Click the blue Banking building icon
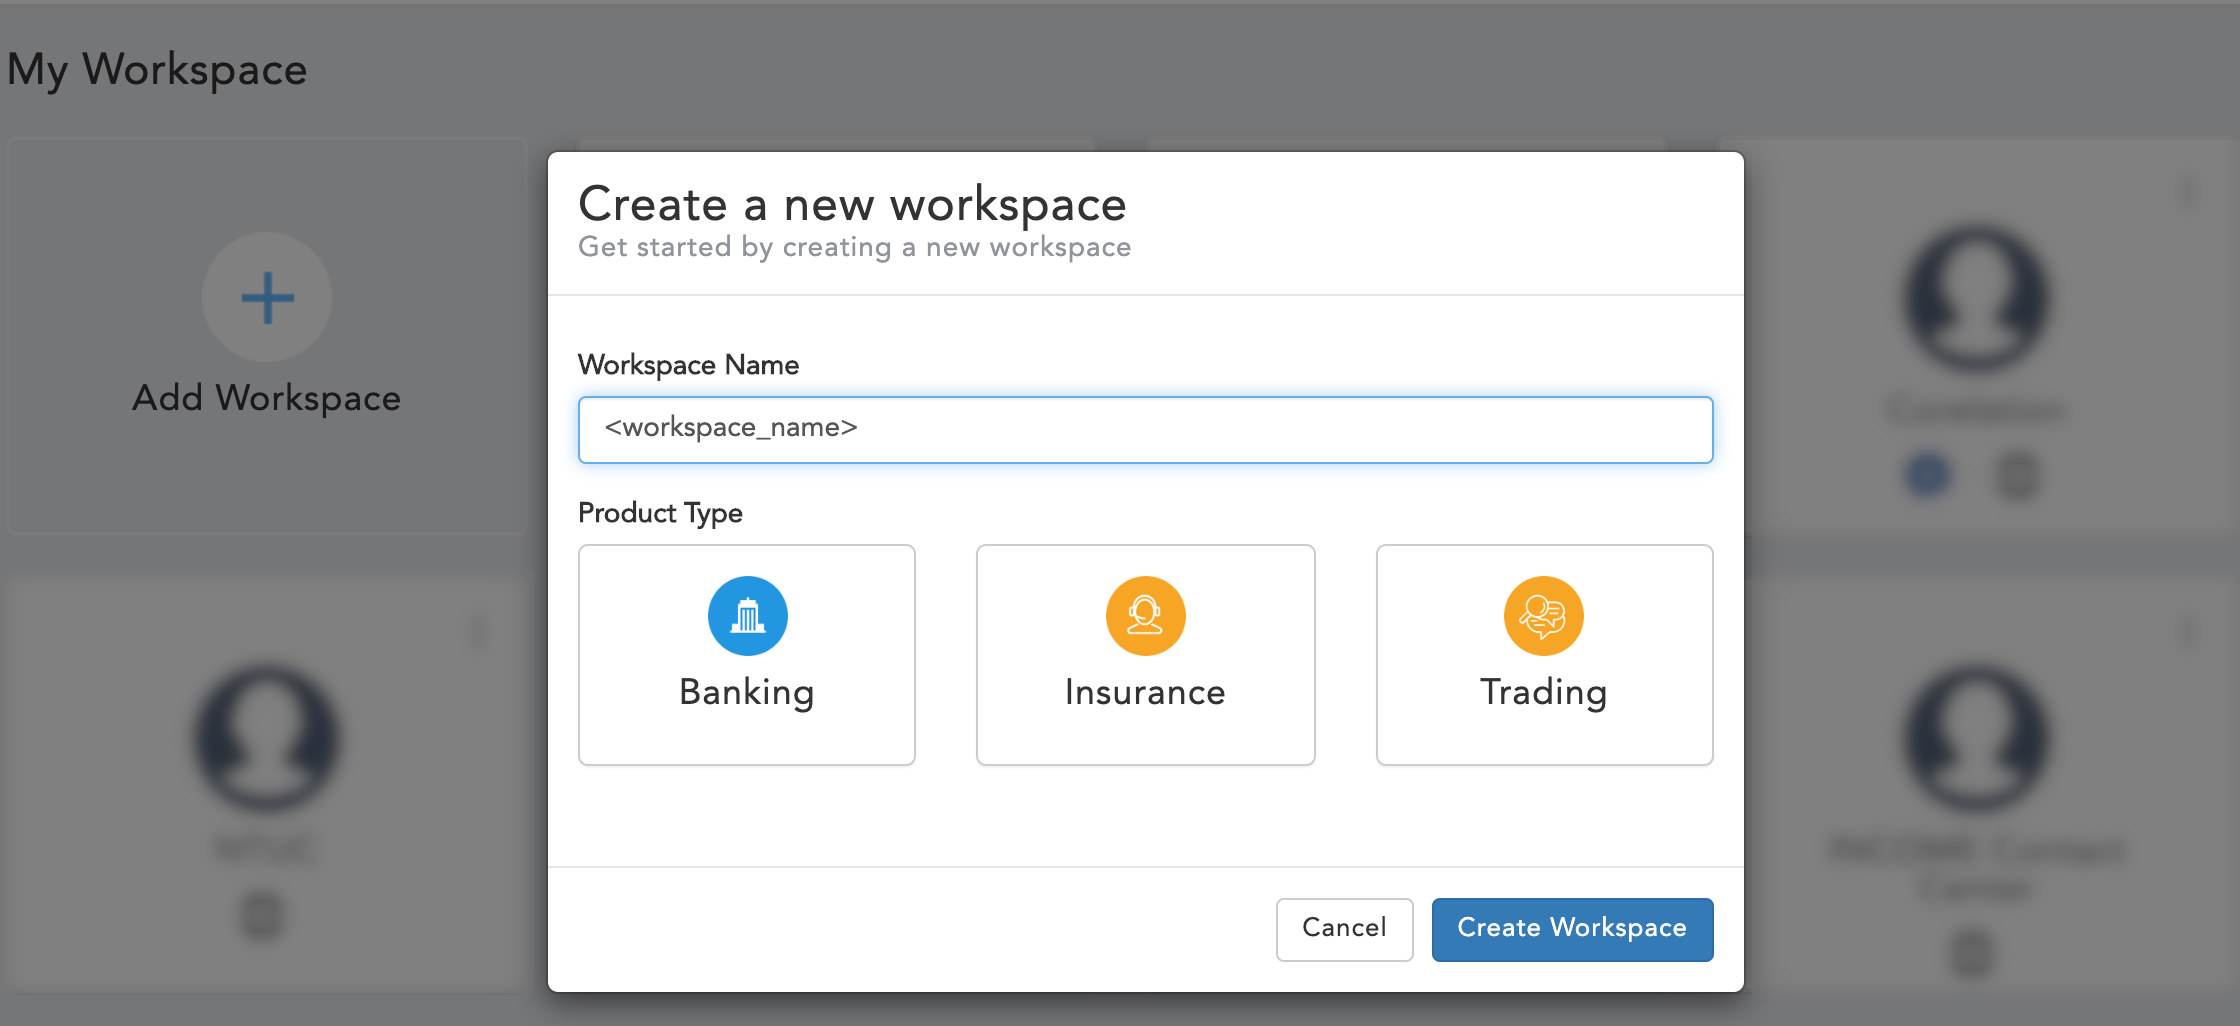This screenshot has height=1026, width=2240. [747, 616]
